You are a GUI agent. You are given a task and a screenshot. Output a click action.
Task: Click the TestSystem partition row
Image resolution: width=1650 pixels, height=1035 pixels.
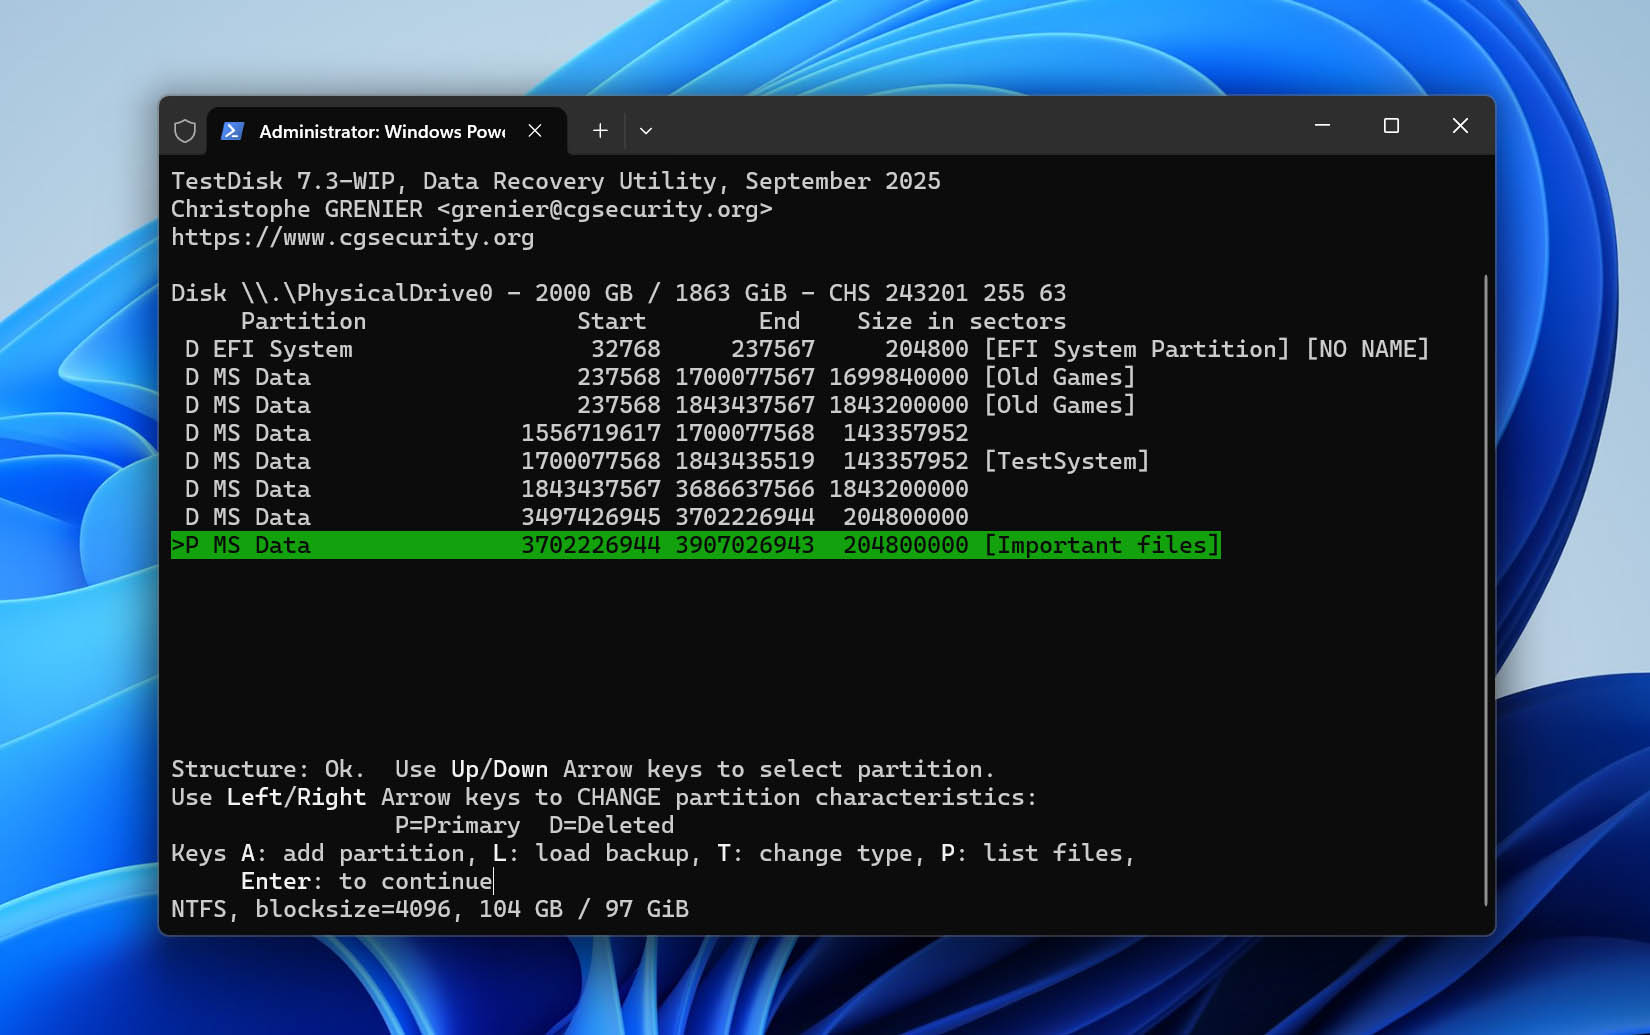pyautogui.click(x=660, y=461)
